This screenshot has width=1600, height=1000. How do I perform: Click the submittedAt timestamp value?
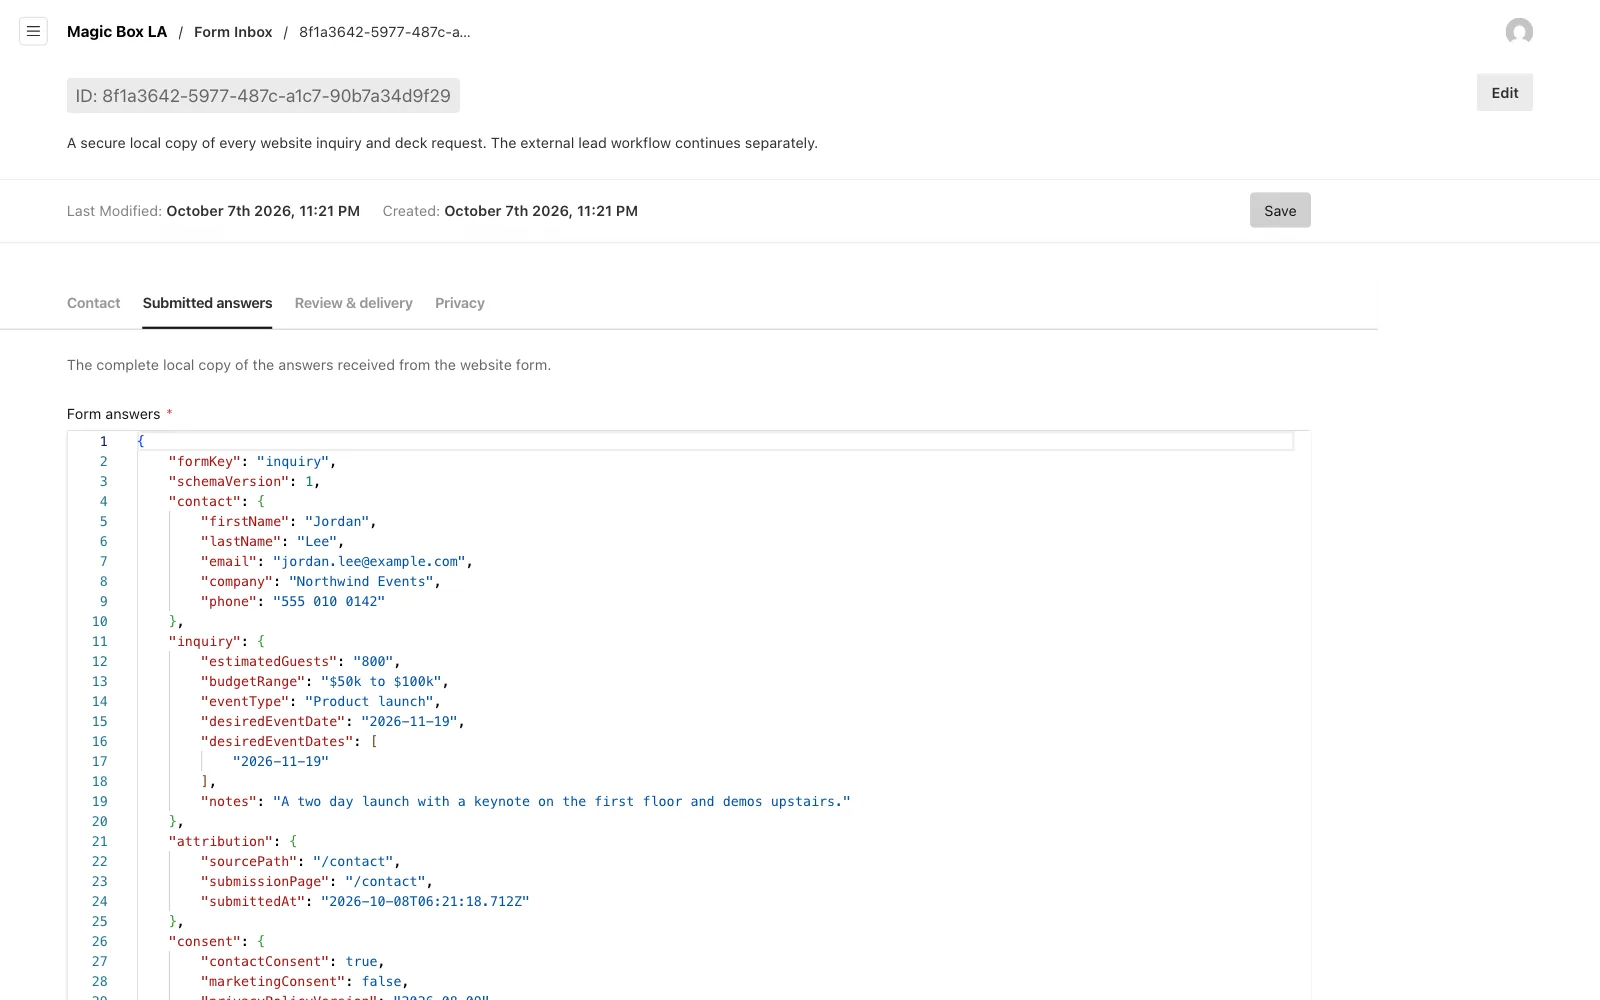[x=425, y=901]
